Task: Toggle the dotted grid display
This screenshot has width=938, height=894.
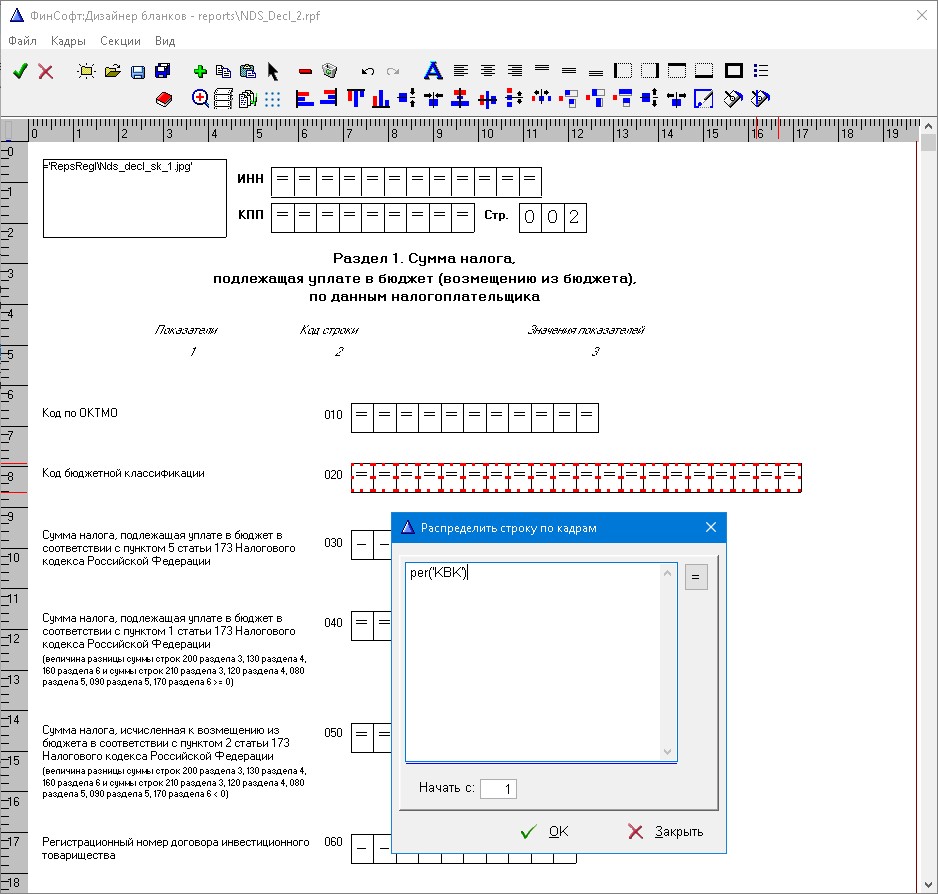Action: [x=273, y=98]
